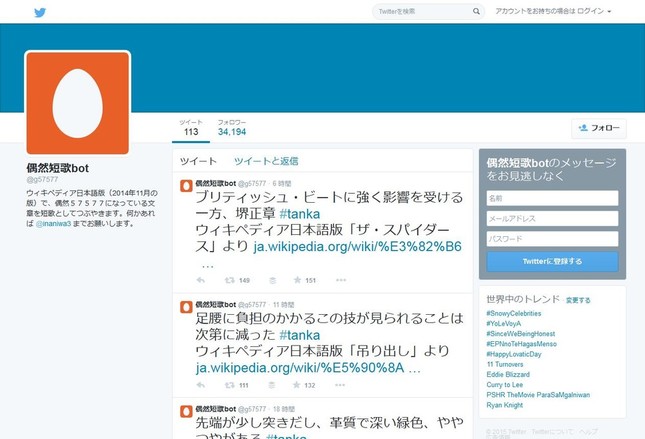Open the Ryan Knight trend
The image size is (645, 439).
tap(505, 405)
